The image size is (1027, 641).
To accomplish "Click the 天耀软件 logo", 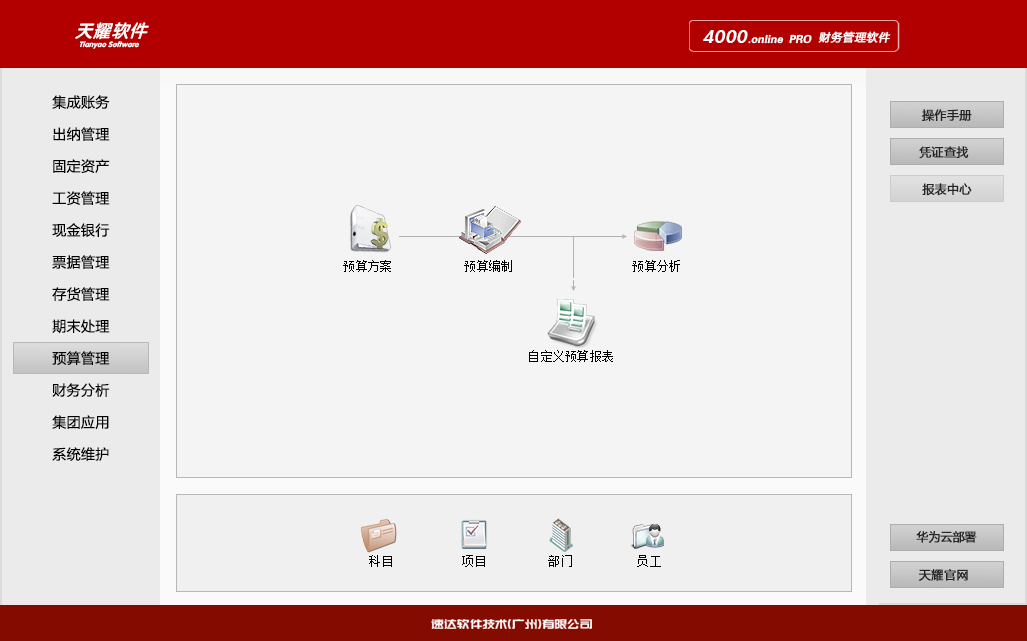I will (111, 35).
